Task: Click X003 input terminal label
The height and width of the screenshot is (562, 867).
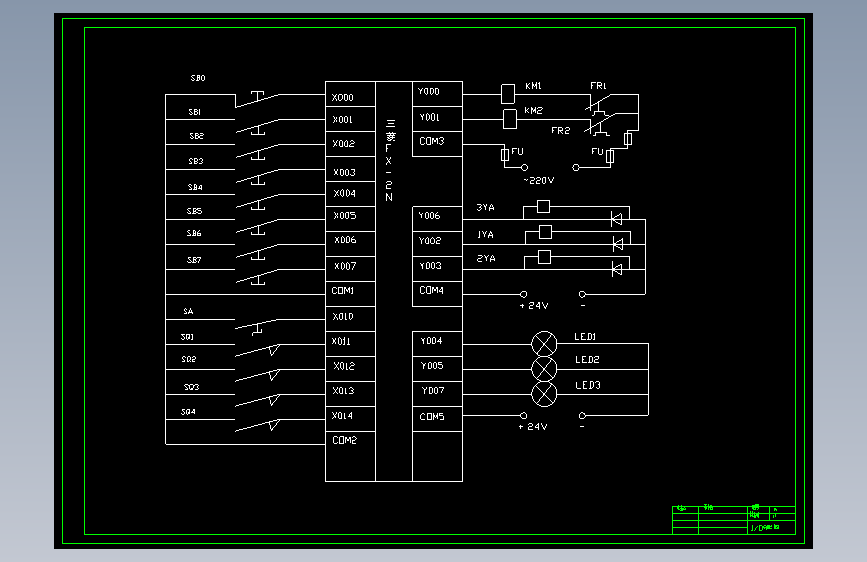Action: click(x=344, y=173)
